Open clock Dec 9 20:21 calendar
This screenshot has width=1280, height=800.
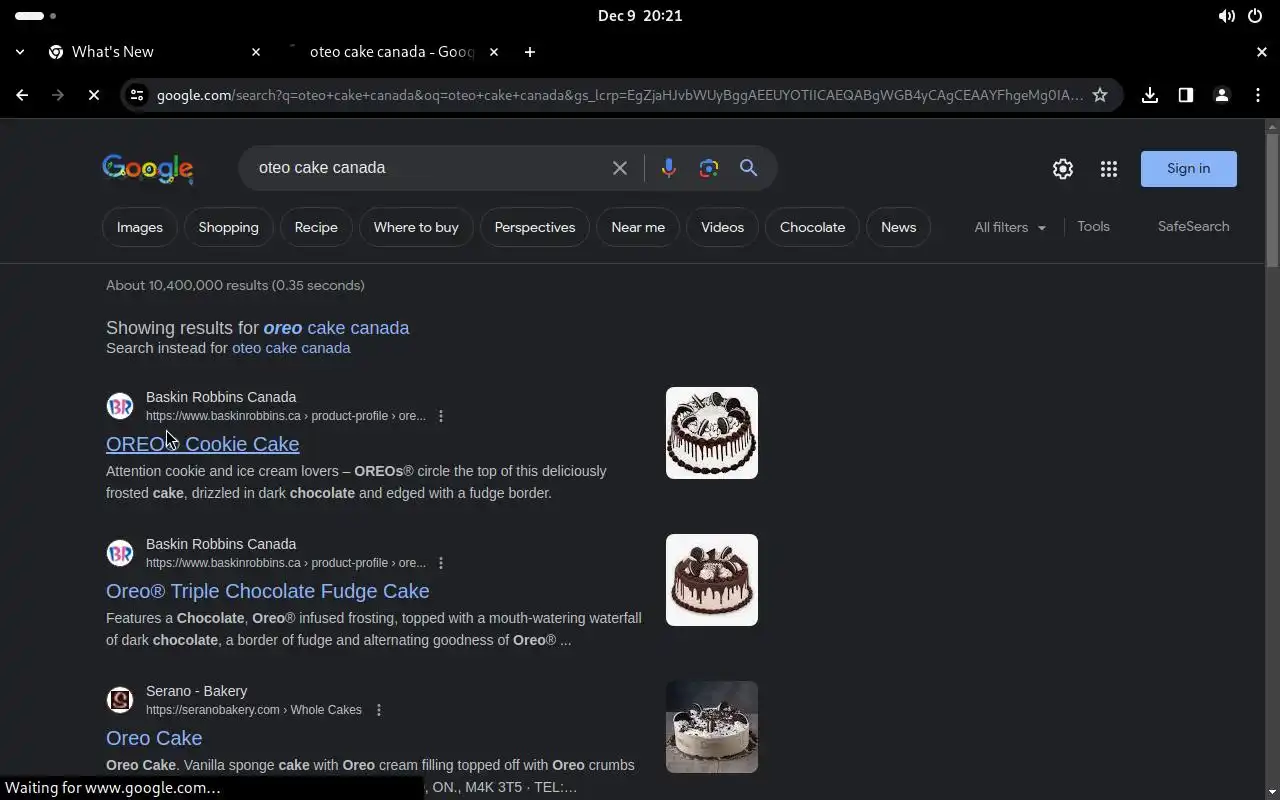[640, 16]
